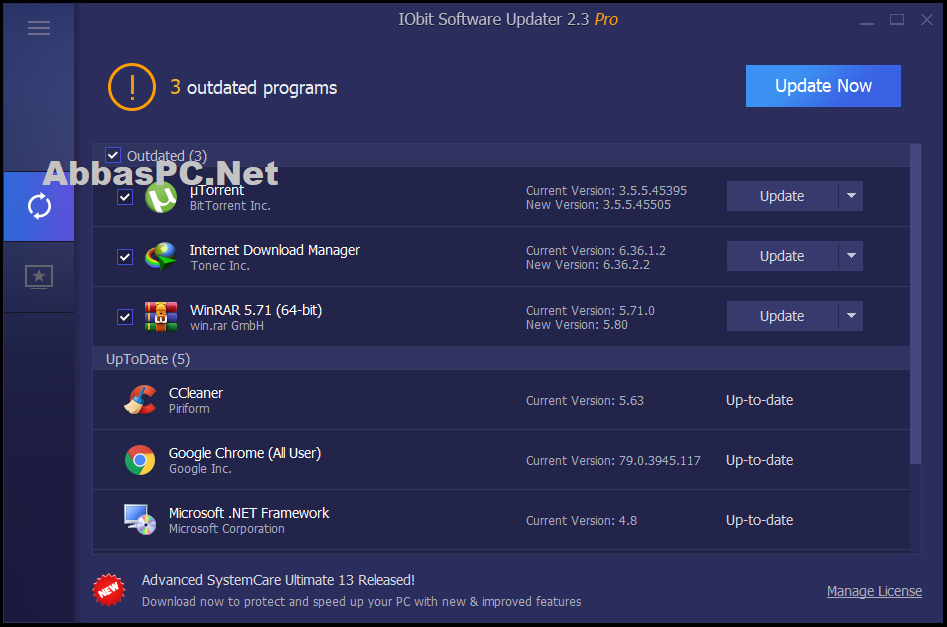Click the Update Now button

tap(823, 86)
